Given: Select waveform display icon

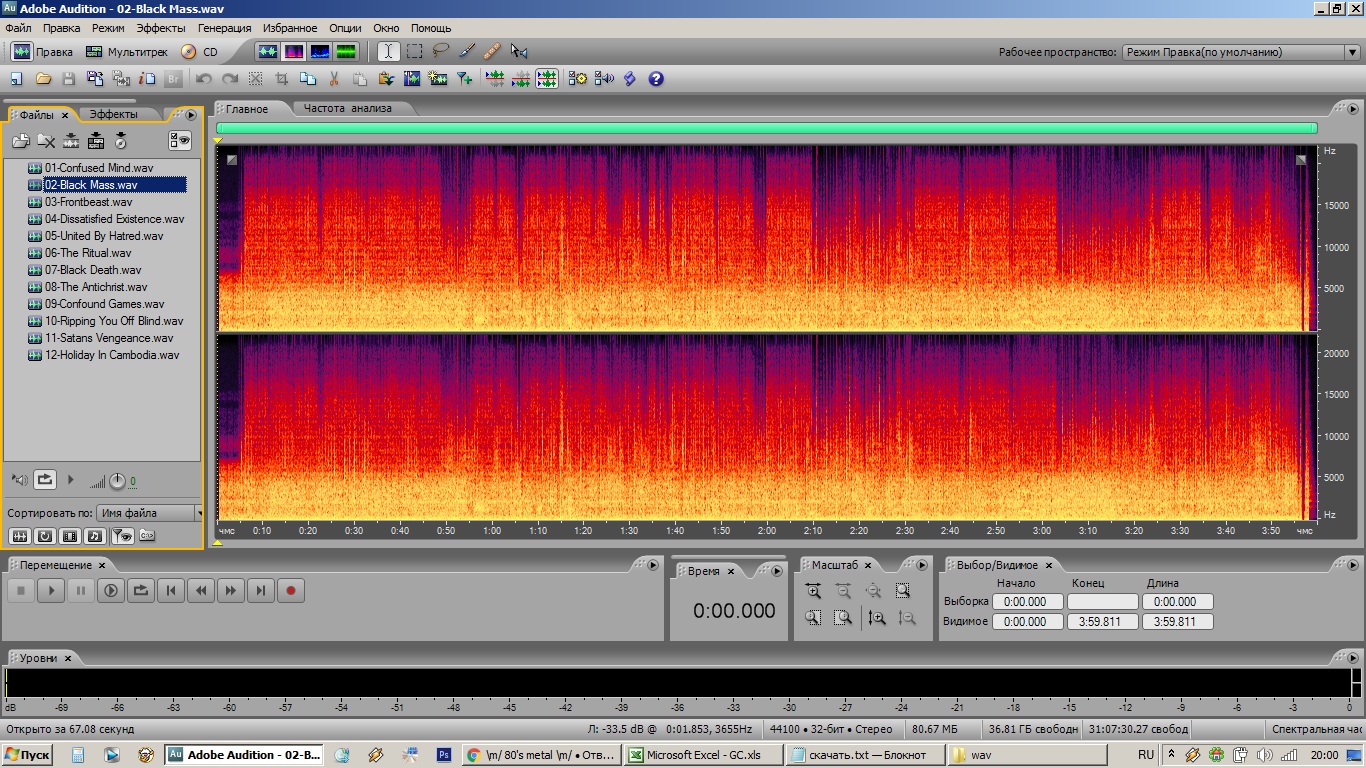Looking at the screenshot, I should 268,52.
